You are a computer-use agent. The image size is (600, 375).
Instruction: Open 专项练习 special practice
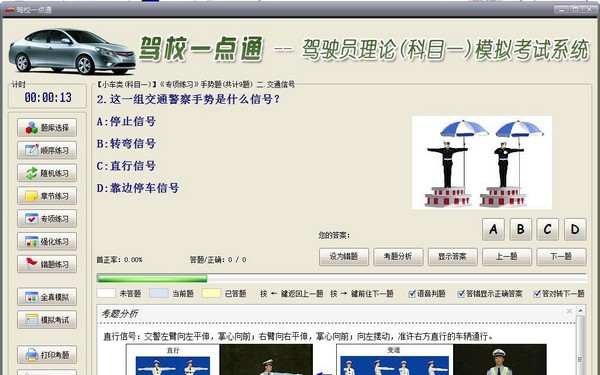[47, 218]
